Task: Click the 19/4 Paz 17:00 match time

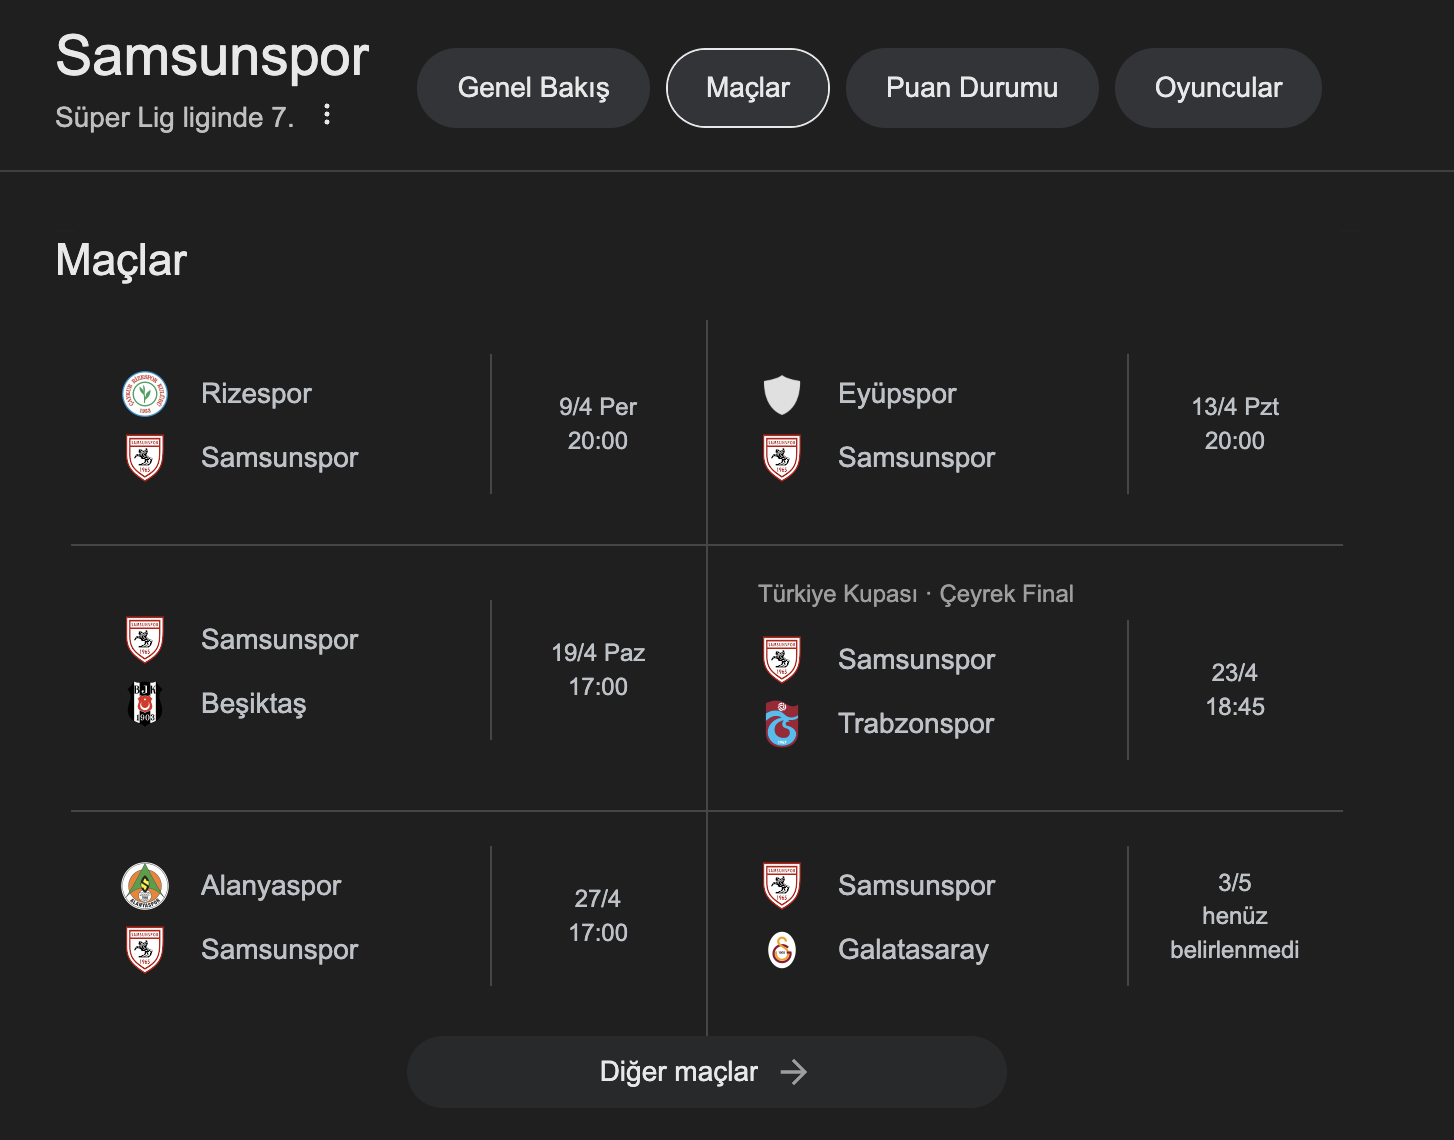Action: click(598, 669)
